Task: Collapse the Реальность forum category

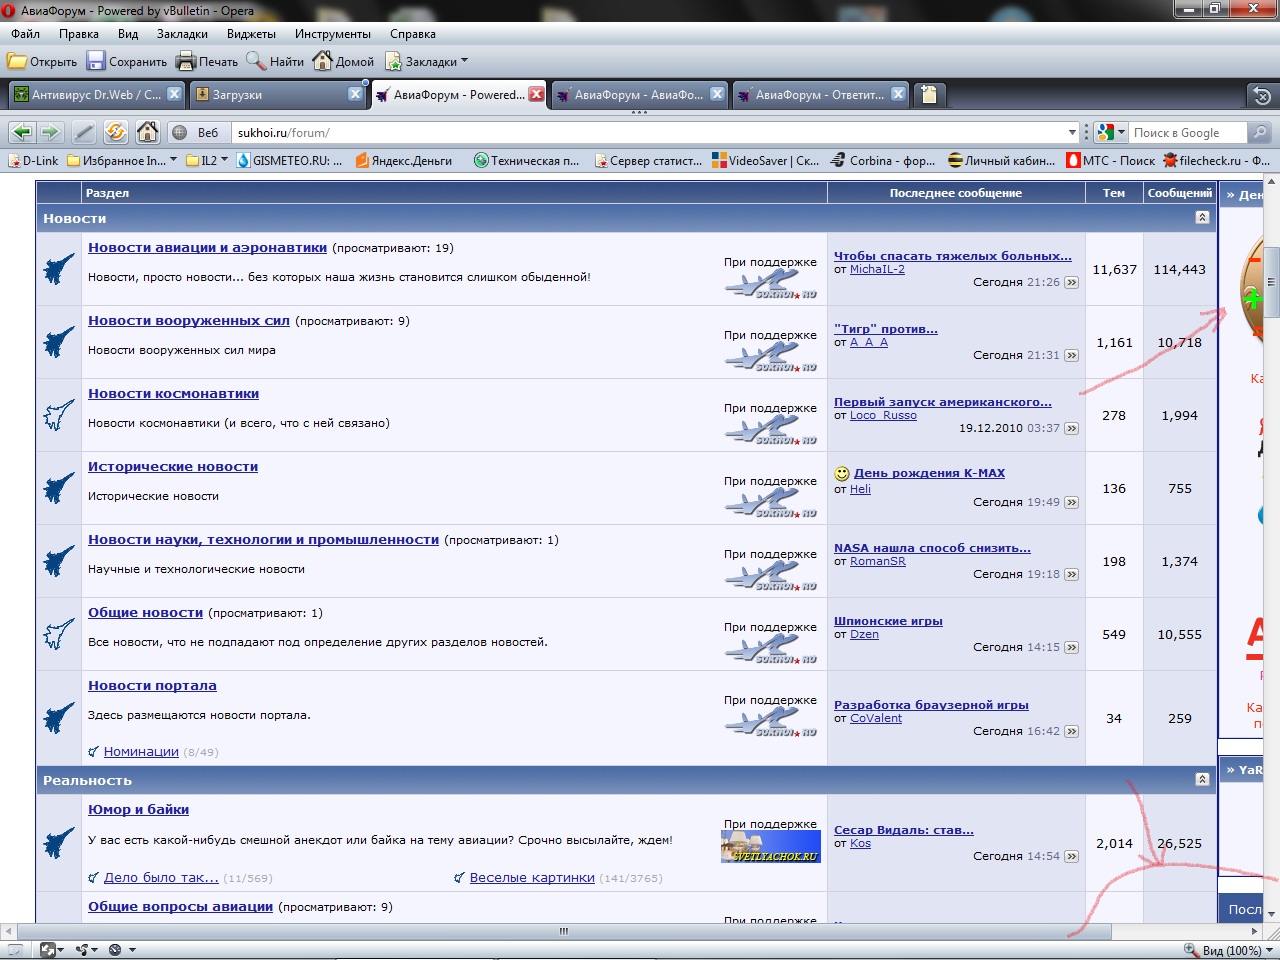Action: pos(1202,780)
